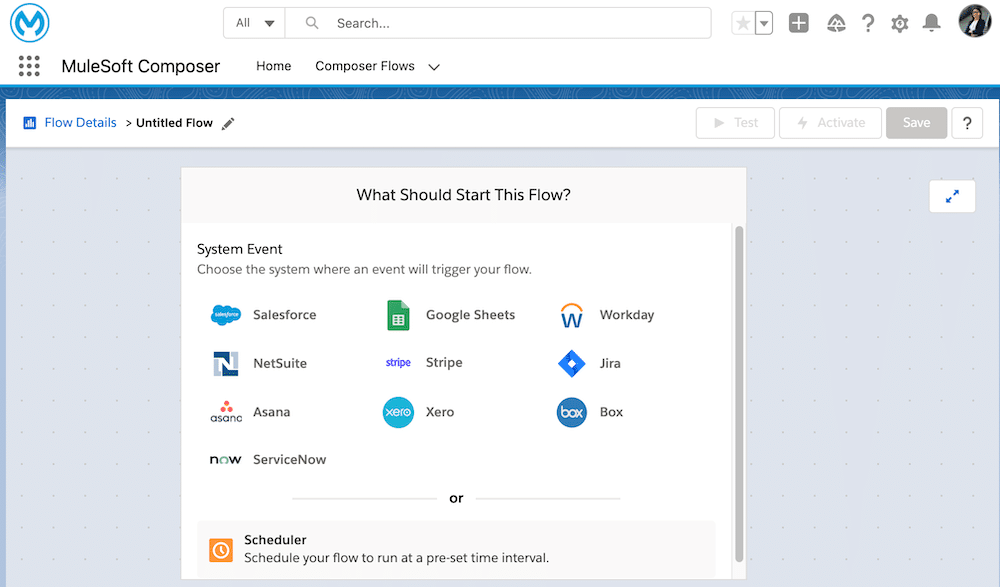Viewport: 1000px width, 587px height.
Task: Click the Salesforce label text
Action: coord(284,315)
